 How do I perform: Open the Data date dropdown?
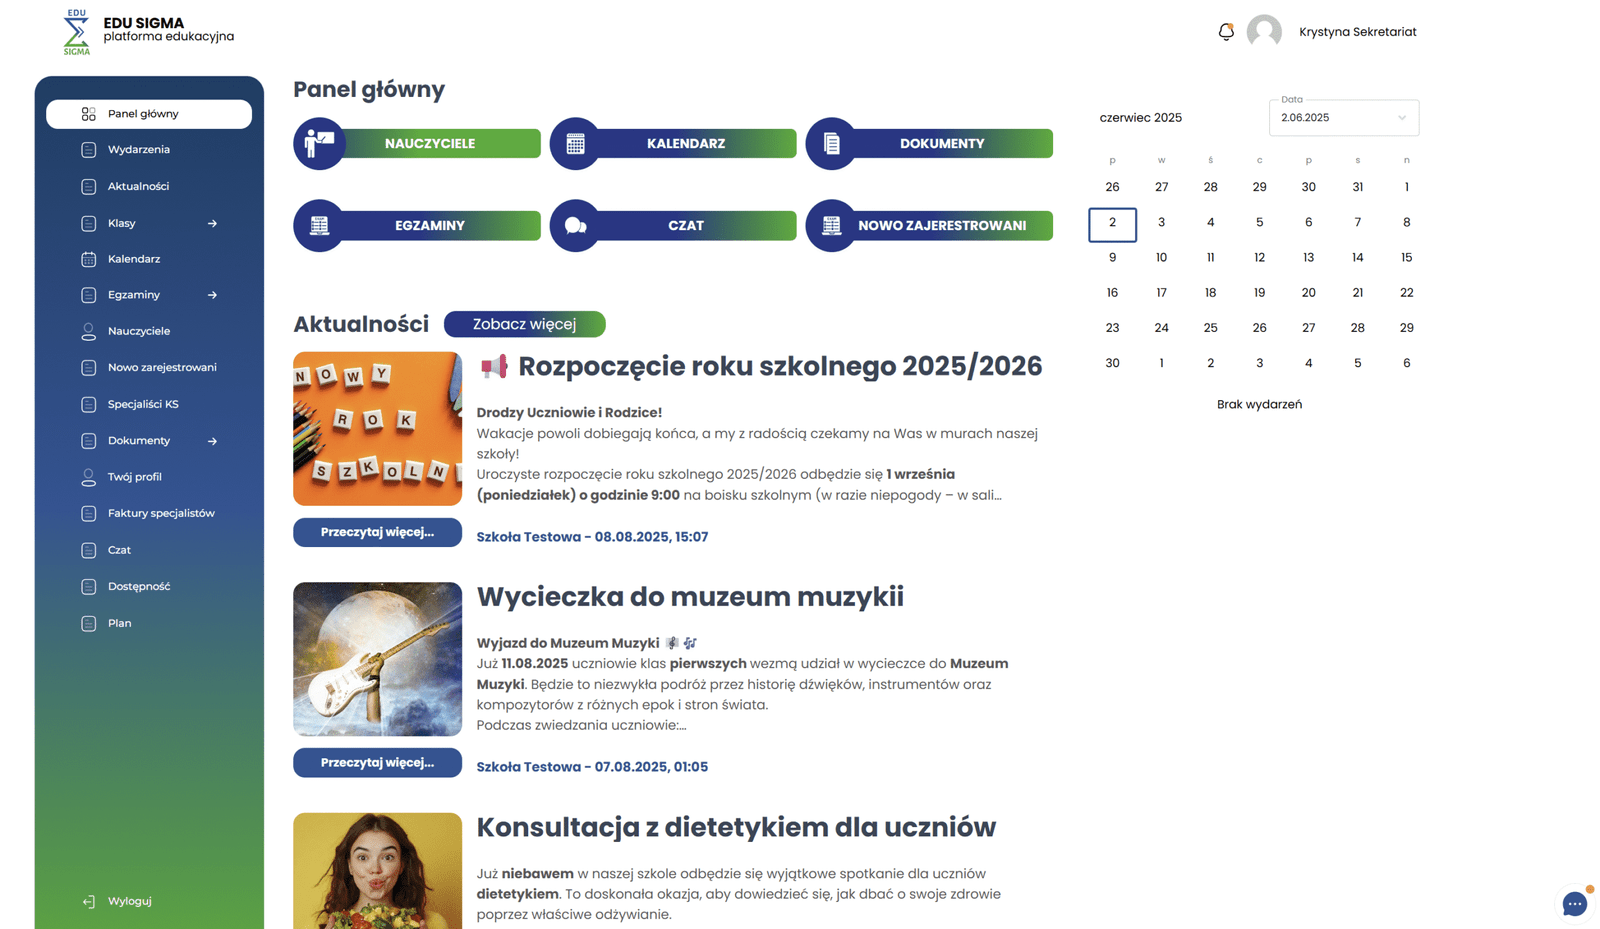[x=1343, y=118]
